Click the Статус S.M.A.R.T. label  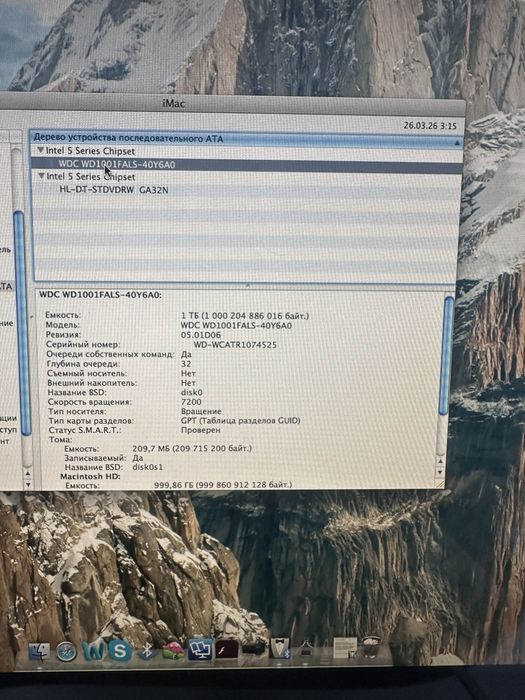(85, 430)
